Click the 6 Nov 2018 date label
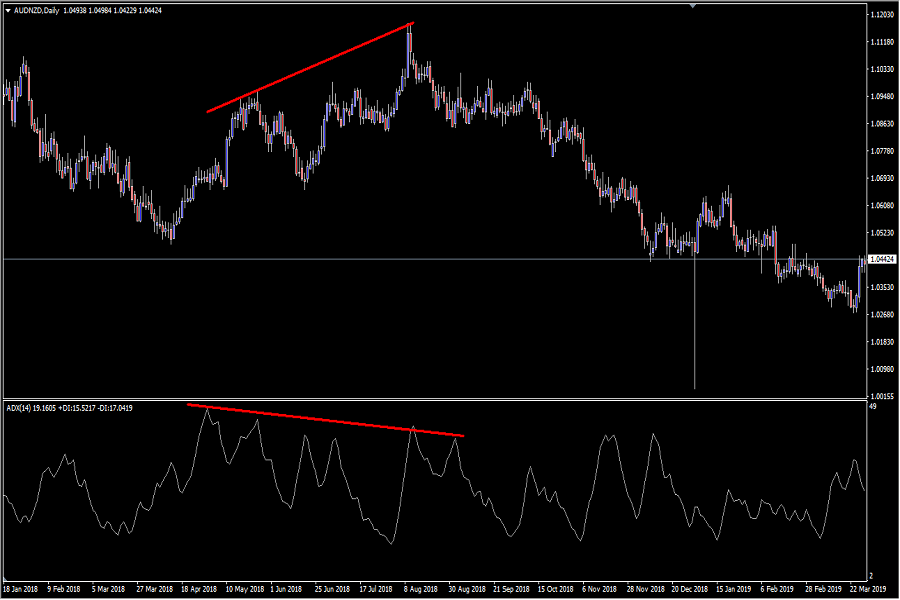900x600 pixels. 599,589
